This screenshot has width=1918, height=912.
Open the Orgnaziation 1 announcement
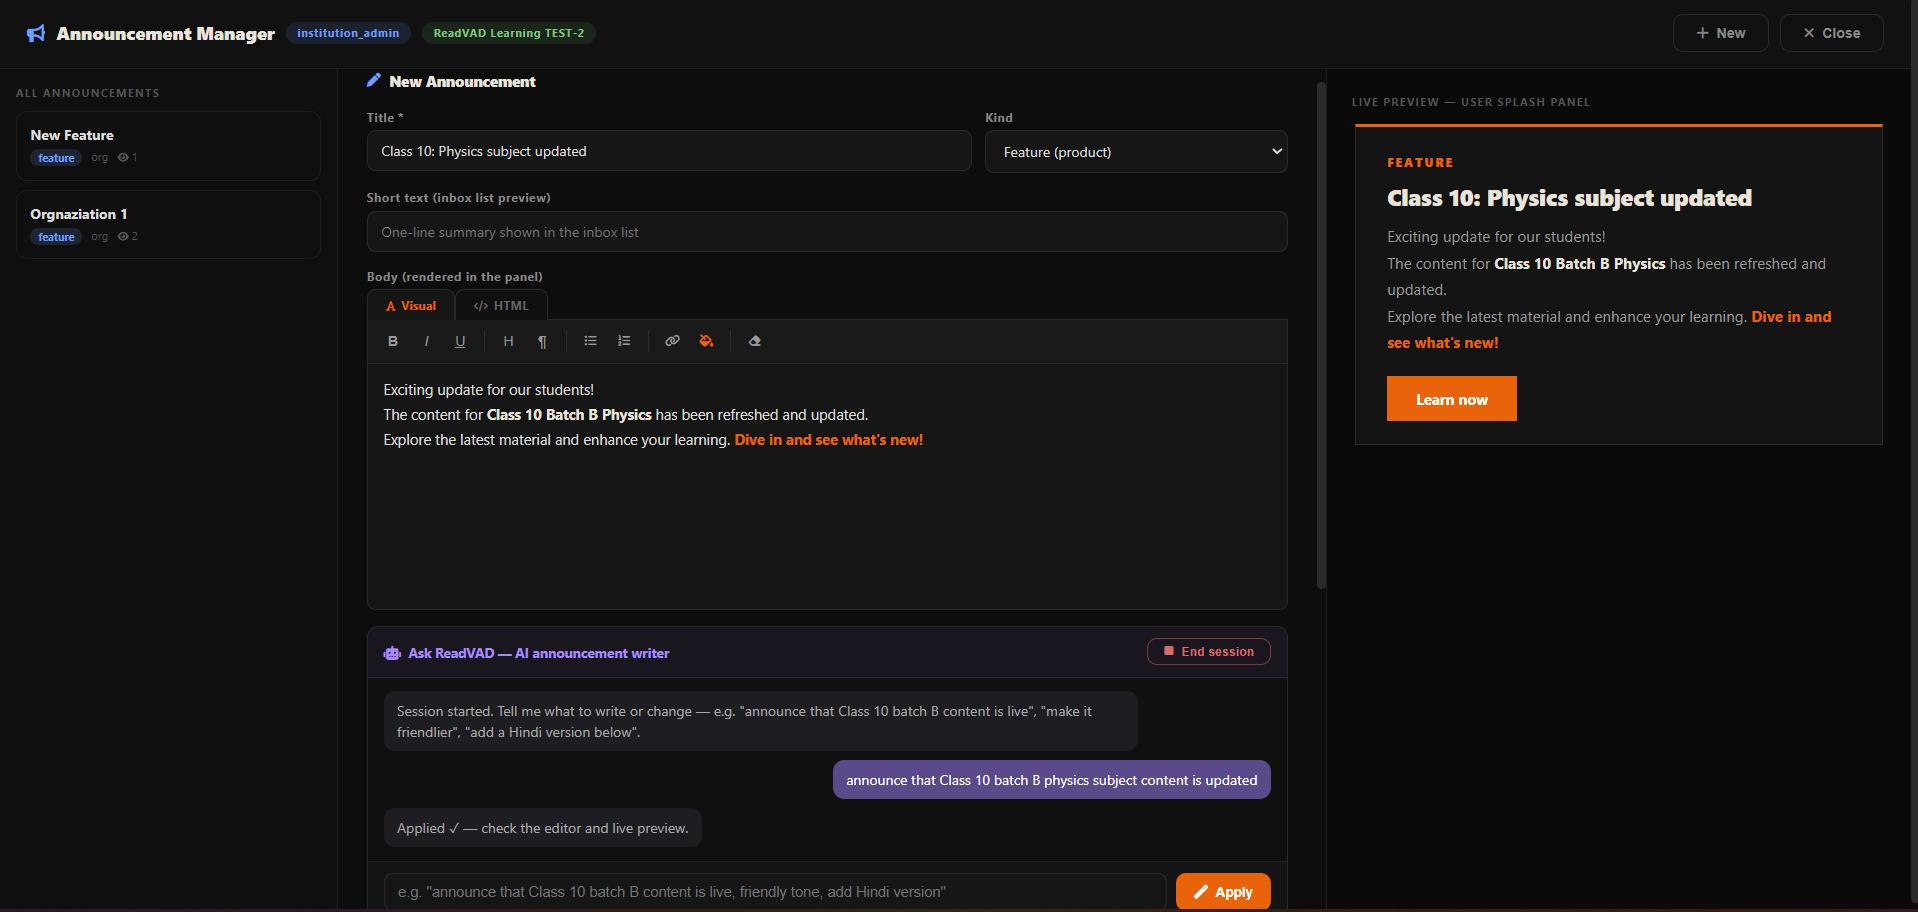[168, 225]
